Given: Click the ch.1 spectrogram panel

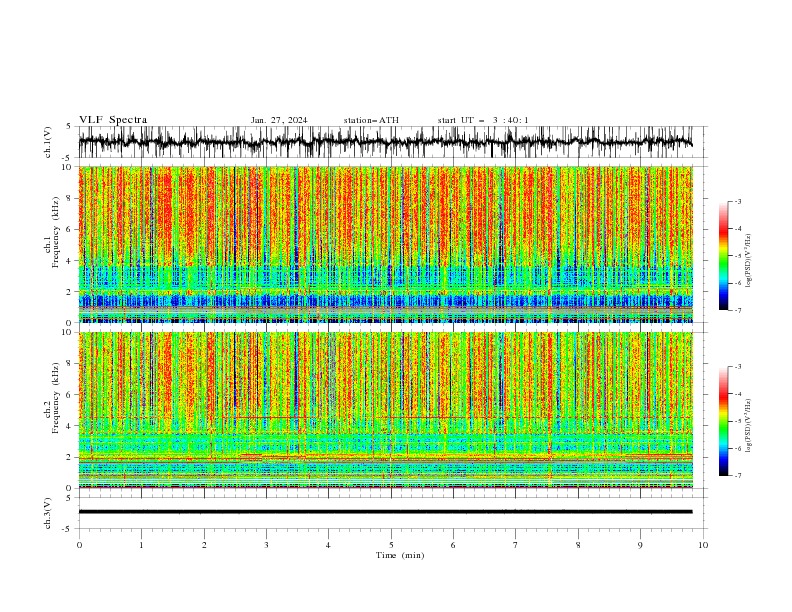Looking at the screenshot, I should pos(385,244).
